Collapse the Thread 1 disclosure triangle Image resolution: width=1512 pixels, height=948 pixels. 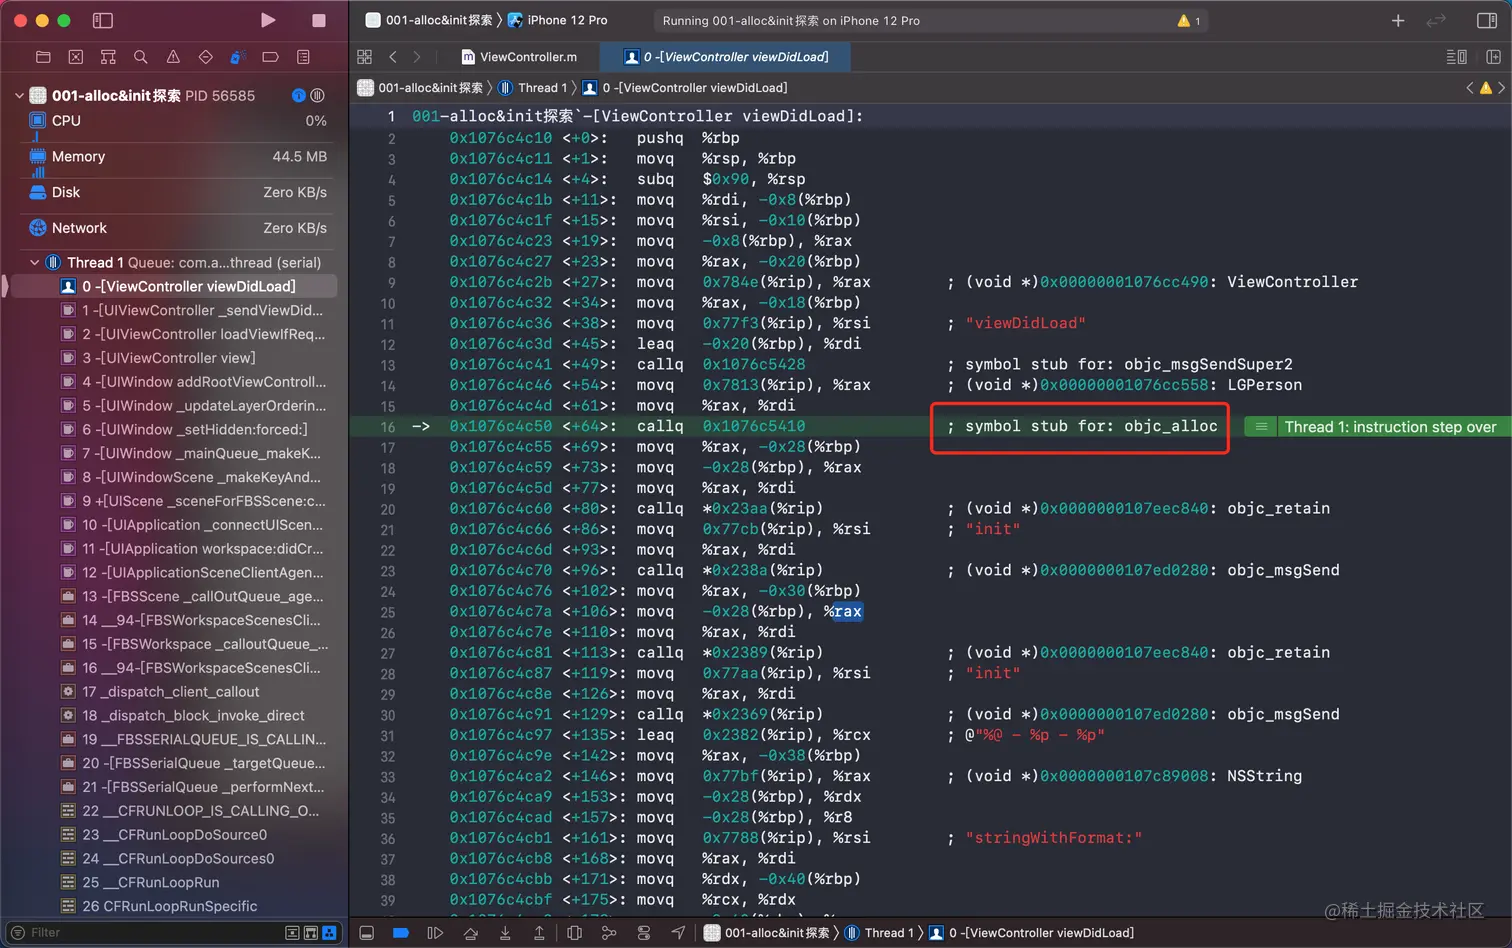pyautogui.click(x=35, y=263)
